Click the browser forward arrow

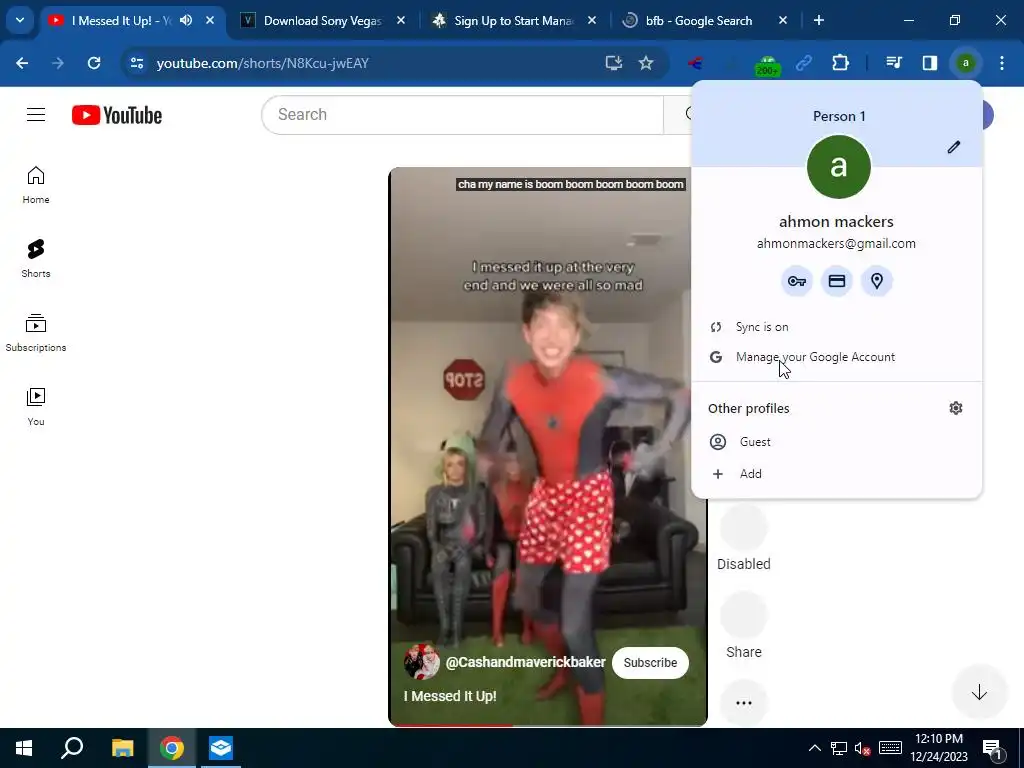pyautogui.click(x=58, y=63)
